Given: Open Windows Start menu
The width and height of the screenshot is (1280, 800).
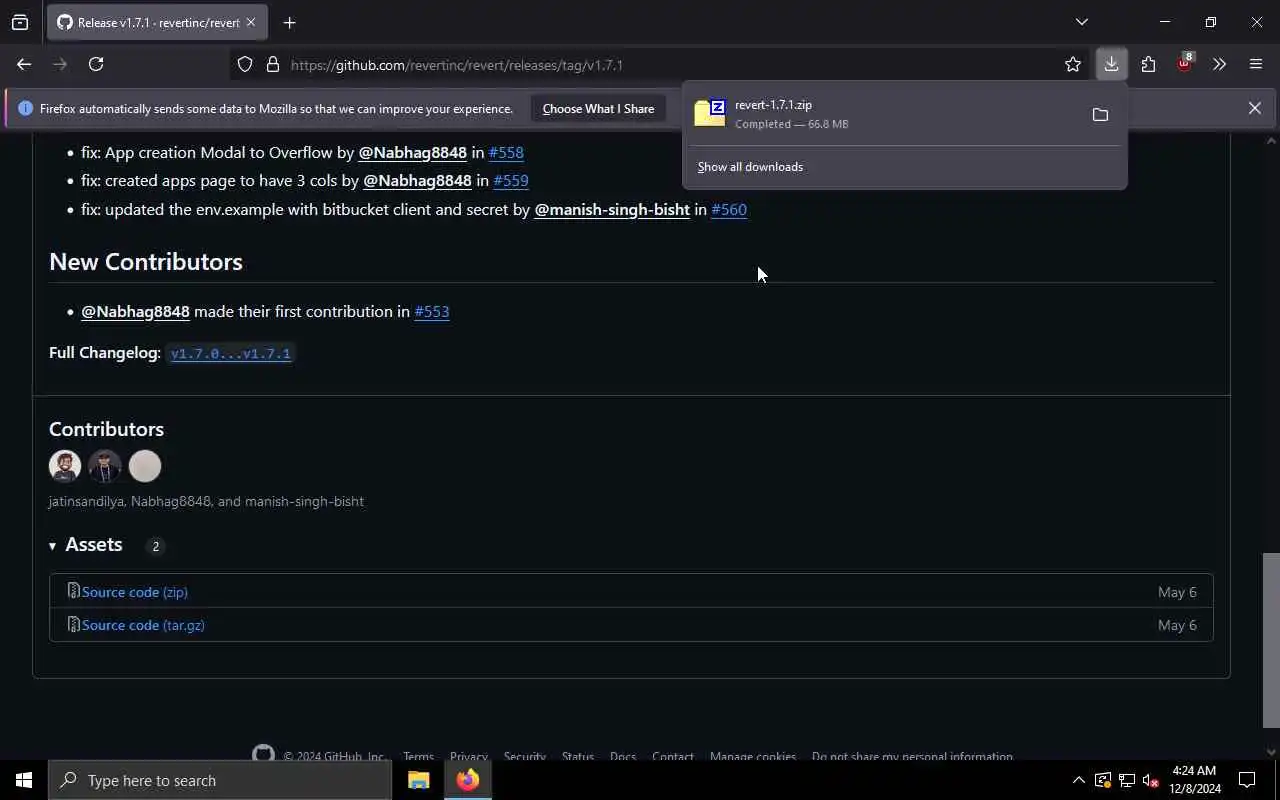Looking at the screenshot, I should [x=24, y=780].
